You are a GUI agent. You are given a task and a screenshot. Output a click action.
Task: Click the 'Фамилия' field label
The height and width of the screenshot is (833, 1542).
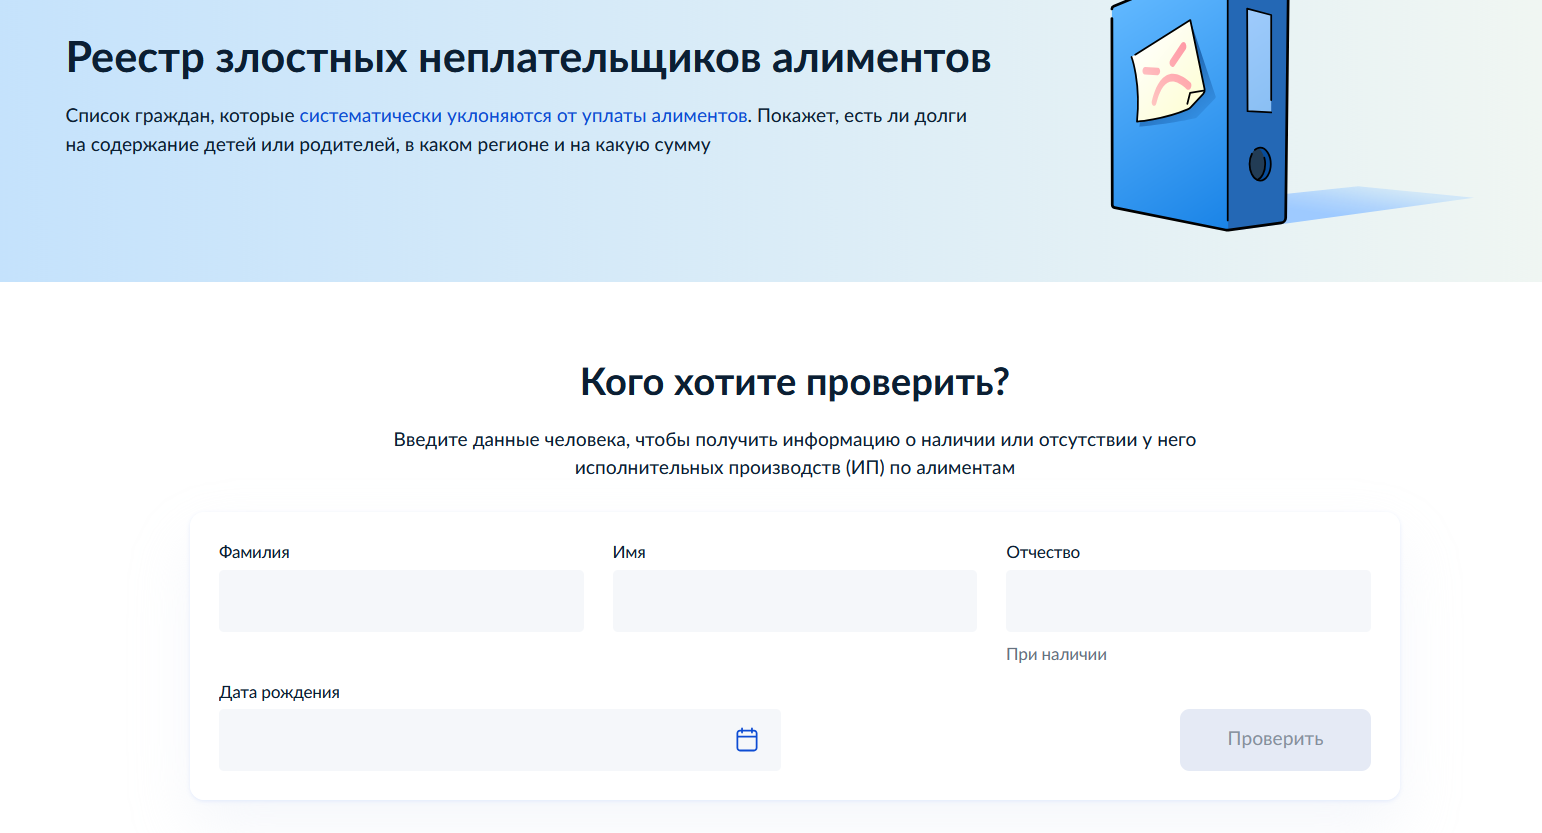[254, 552]
